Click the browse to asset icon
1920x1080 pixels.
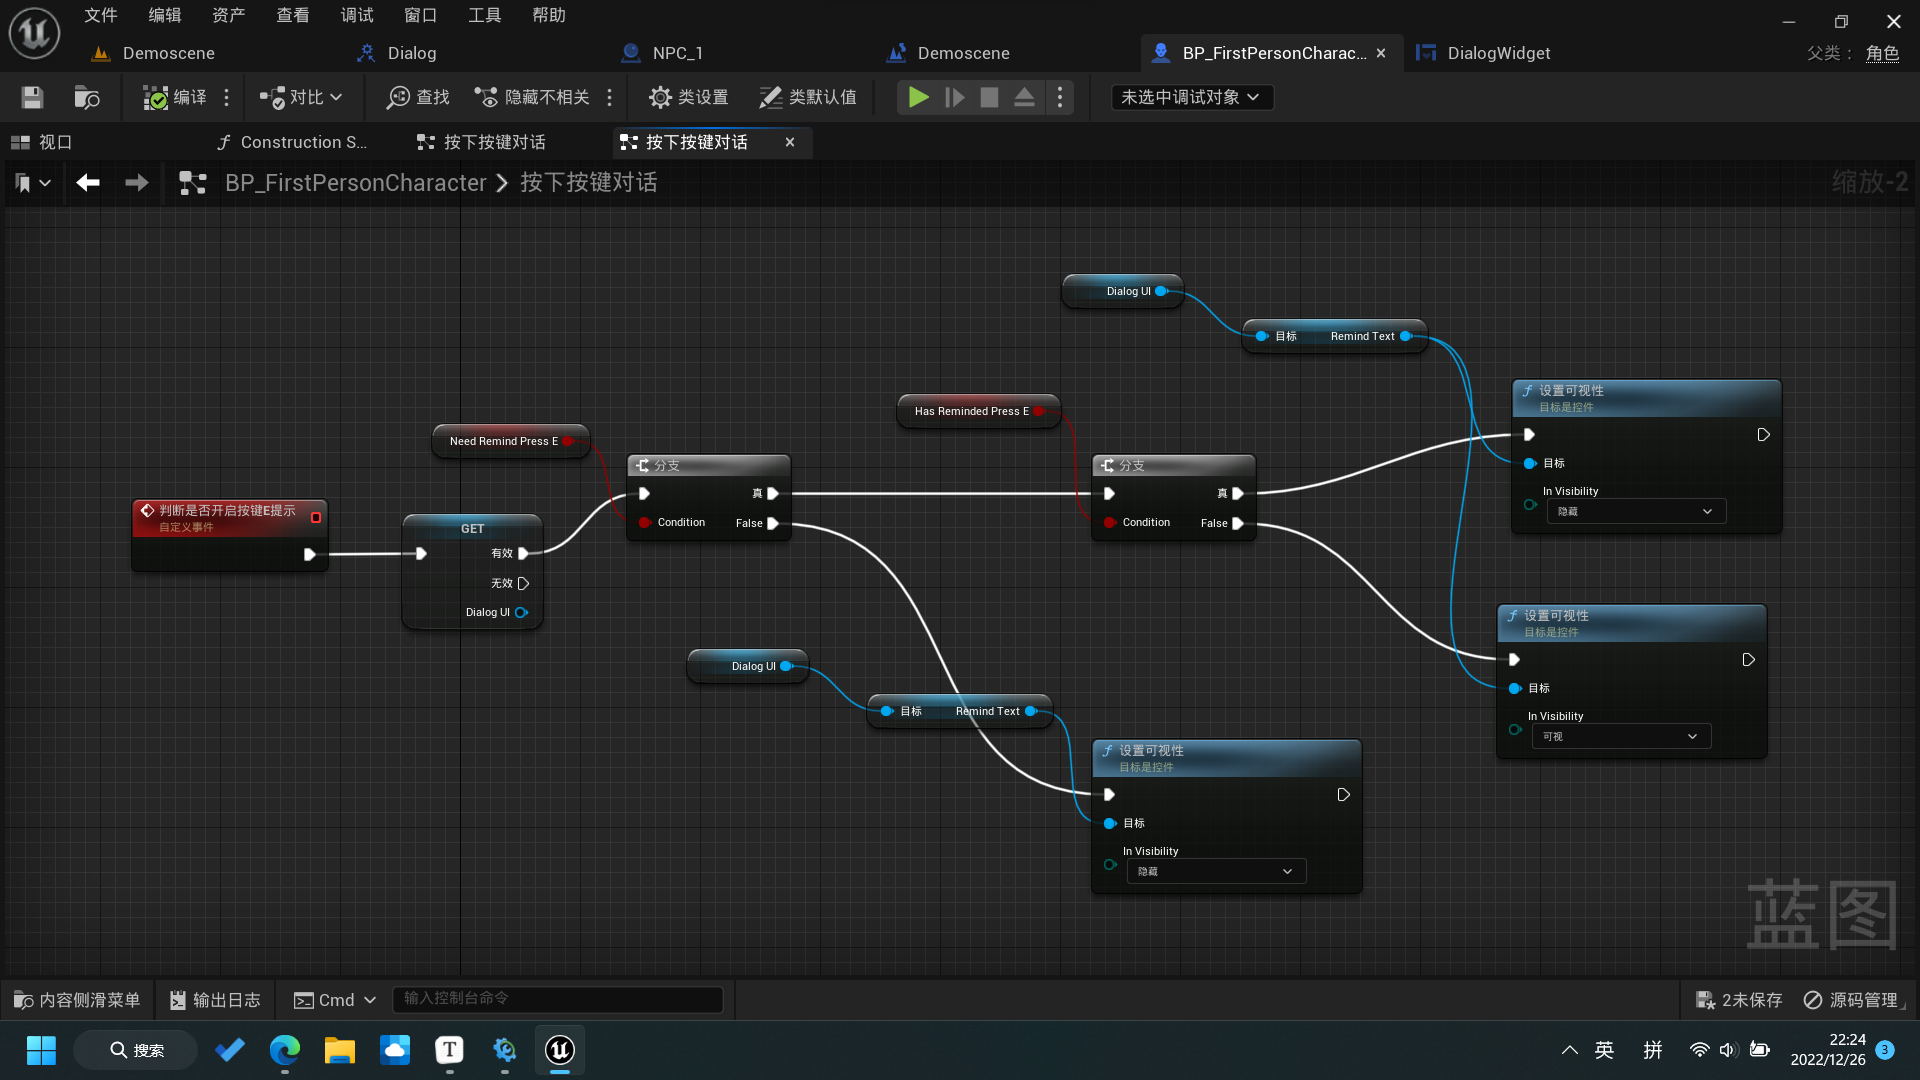87,97
